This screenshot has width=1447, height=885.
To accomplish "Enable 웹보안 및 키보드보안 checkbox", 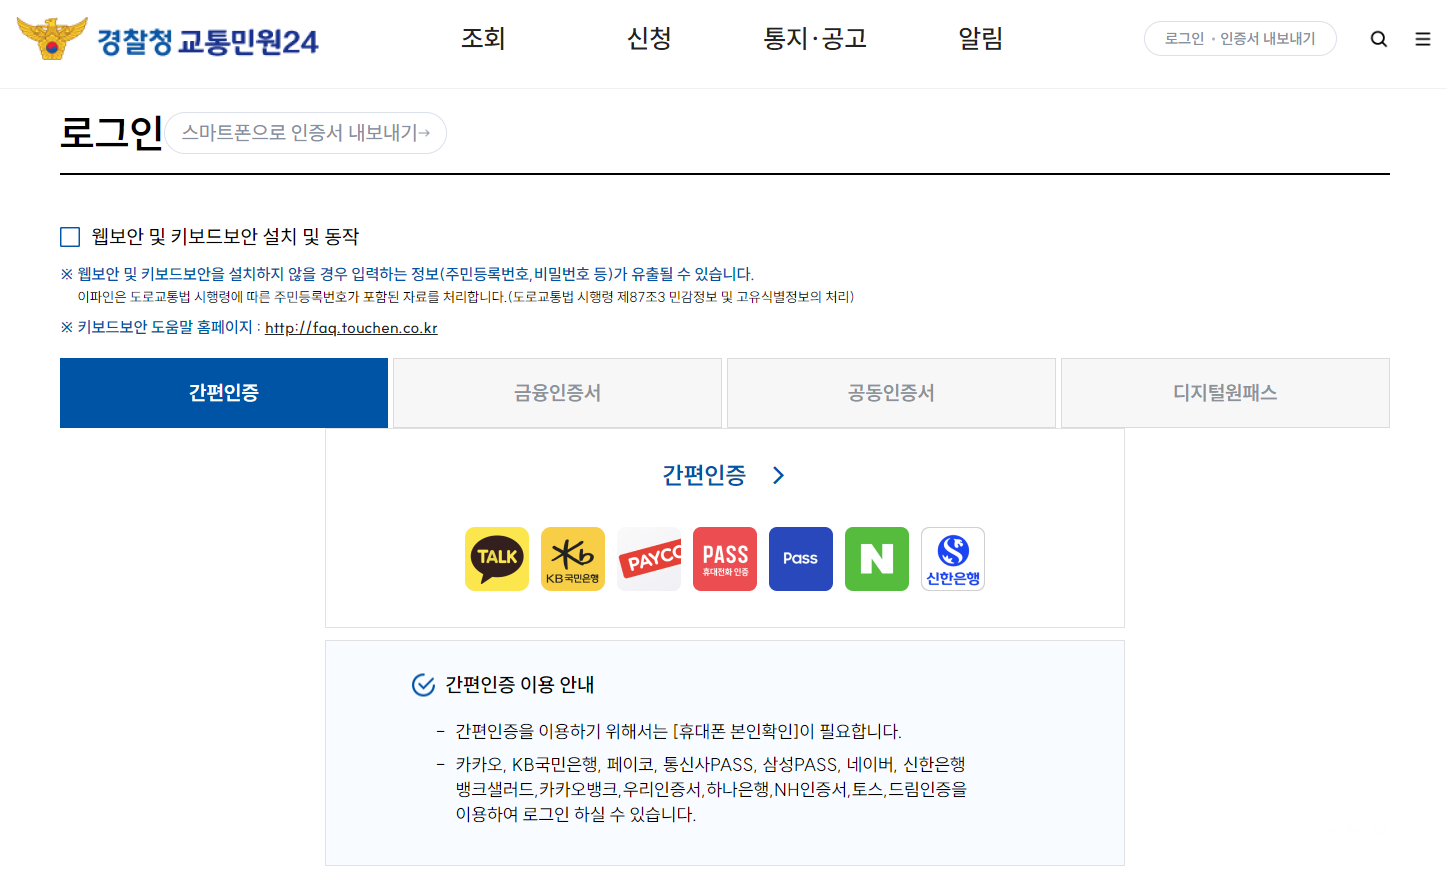I will point(69,236).
